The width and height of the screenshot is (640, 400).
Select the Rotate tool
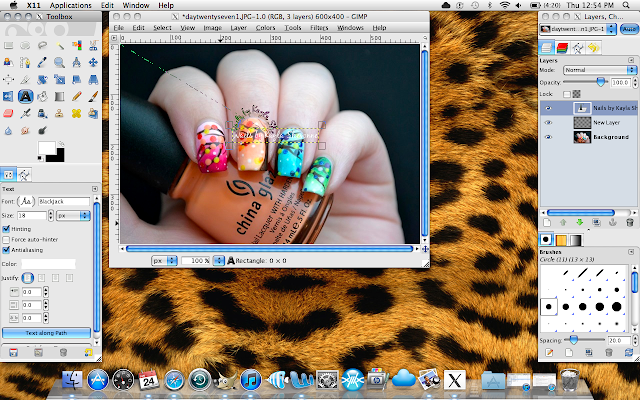pos(42,80)
